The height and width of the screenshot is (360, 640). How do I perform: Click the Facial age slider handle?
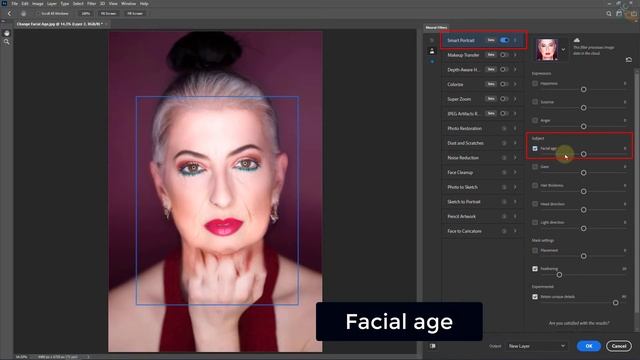click(x=584, y=154)
